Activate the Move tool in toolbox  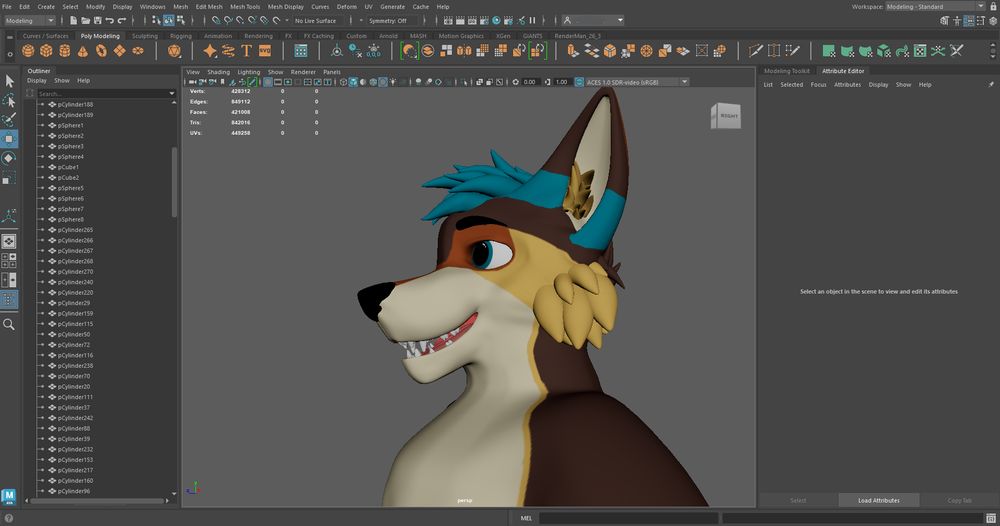coord(9,138)
